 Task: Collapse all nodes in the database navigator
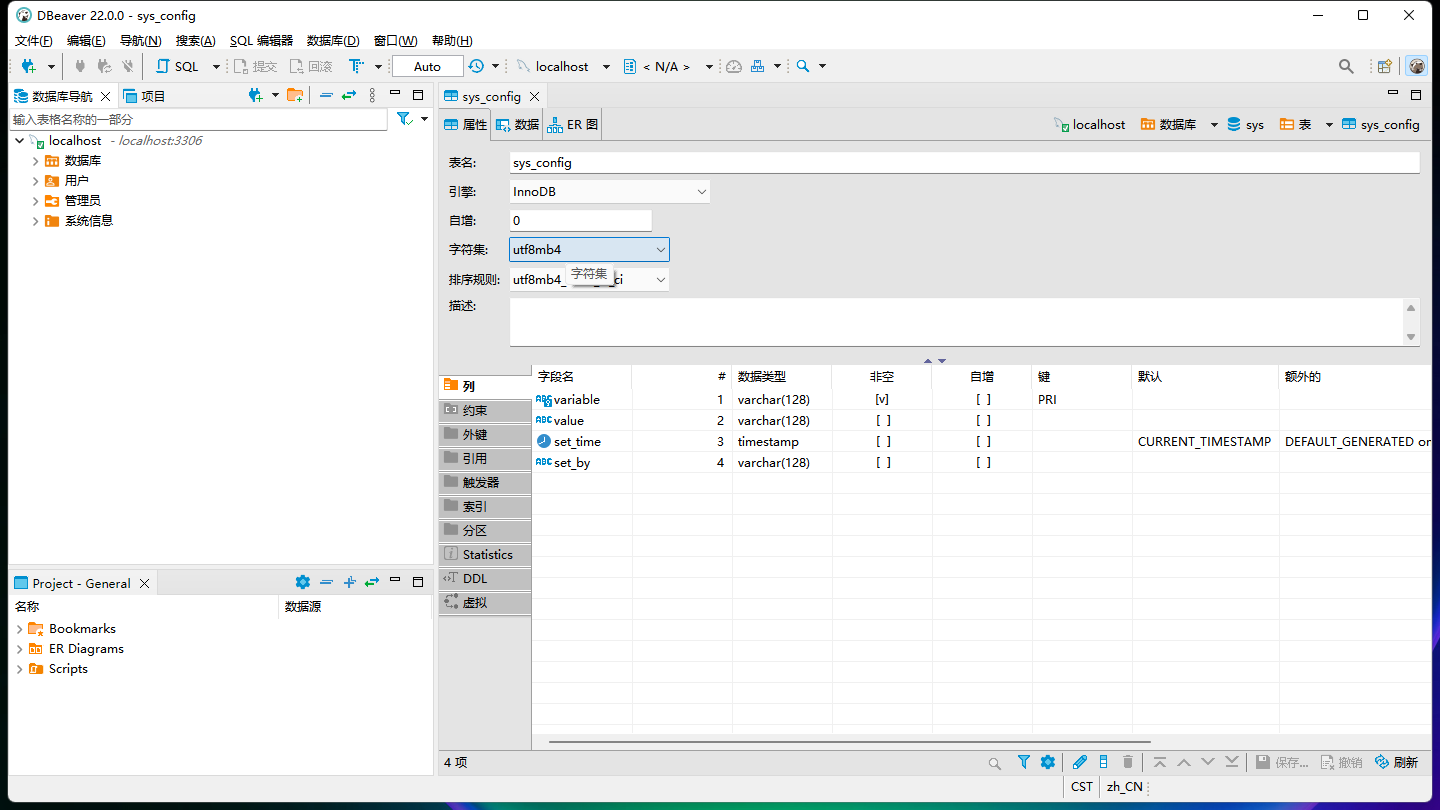(326, 95)
